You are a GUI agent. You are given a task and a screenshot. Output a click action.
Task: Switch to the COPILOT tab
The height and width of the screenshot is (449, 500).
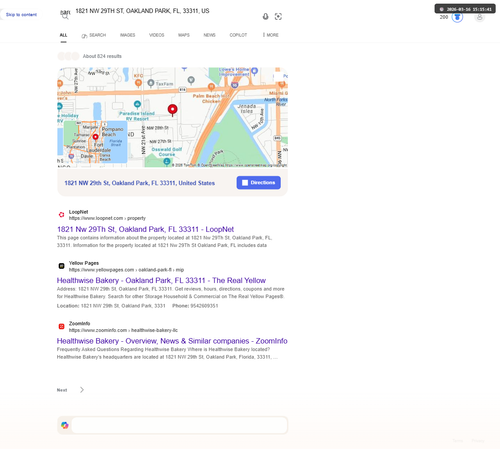tap(238, 35)
